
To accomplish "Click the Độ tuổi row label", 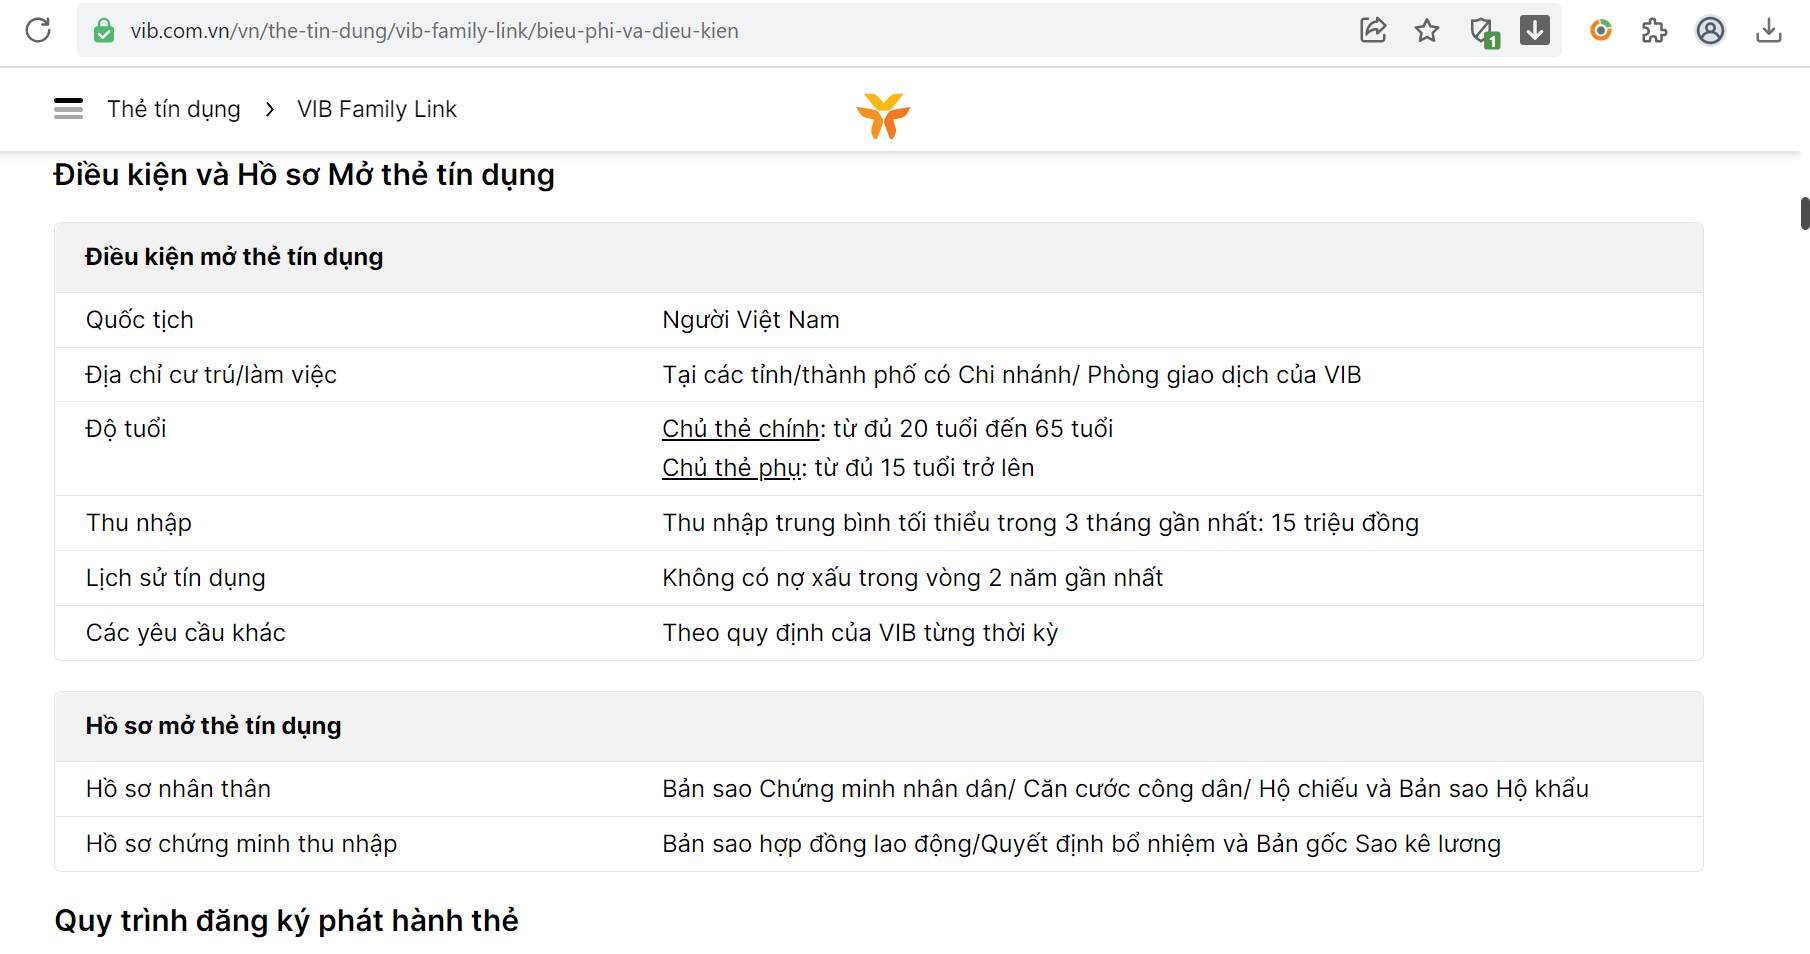I will [x=126, y=429].
